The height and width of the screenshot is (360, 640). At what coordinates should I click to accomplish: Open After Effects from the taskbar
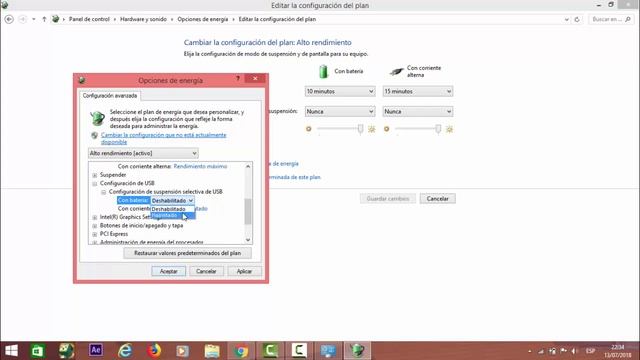[96, 350]
